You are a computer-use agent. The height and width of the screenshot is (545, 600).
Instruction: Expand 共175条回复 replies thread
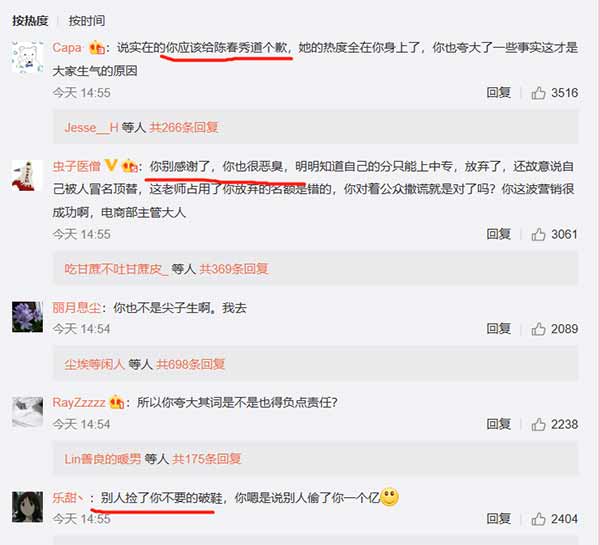(x=207, y=459)
